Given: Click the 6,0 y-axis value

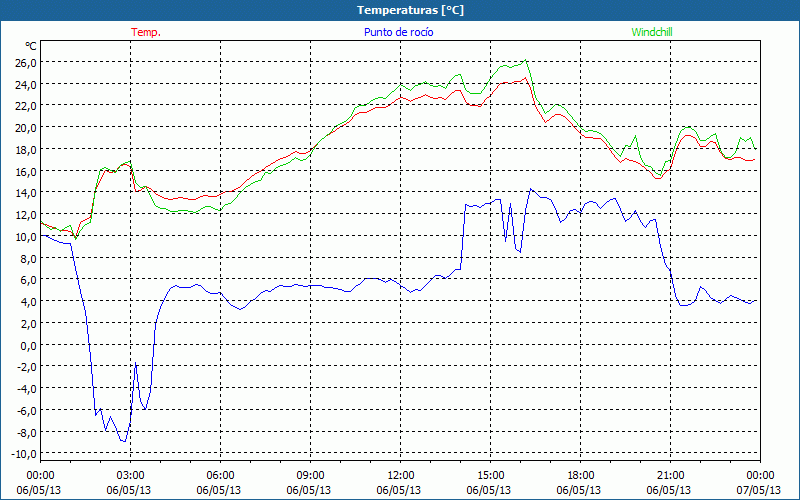Looking at the screenshot, I should pos(29,280).
